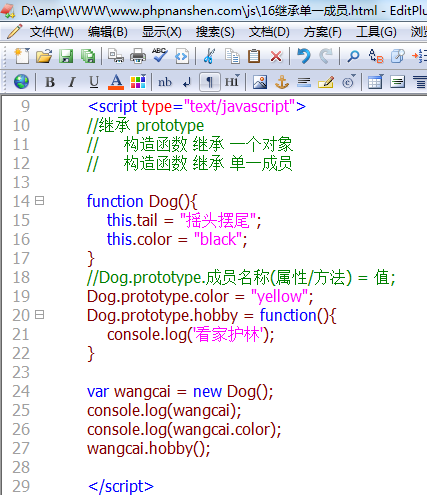Save all open documents
Image resolution: width=427 pixels, height=495 pixels.
(88, 56)
